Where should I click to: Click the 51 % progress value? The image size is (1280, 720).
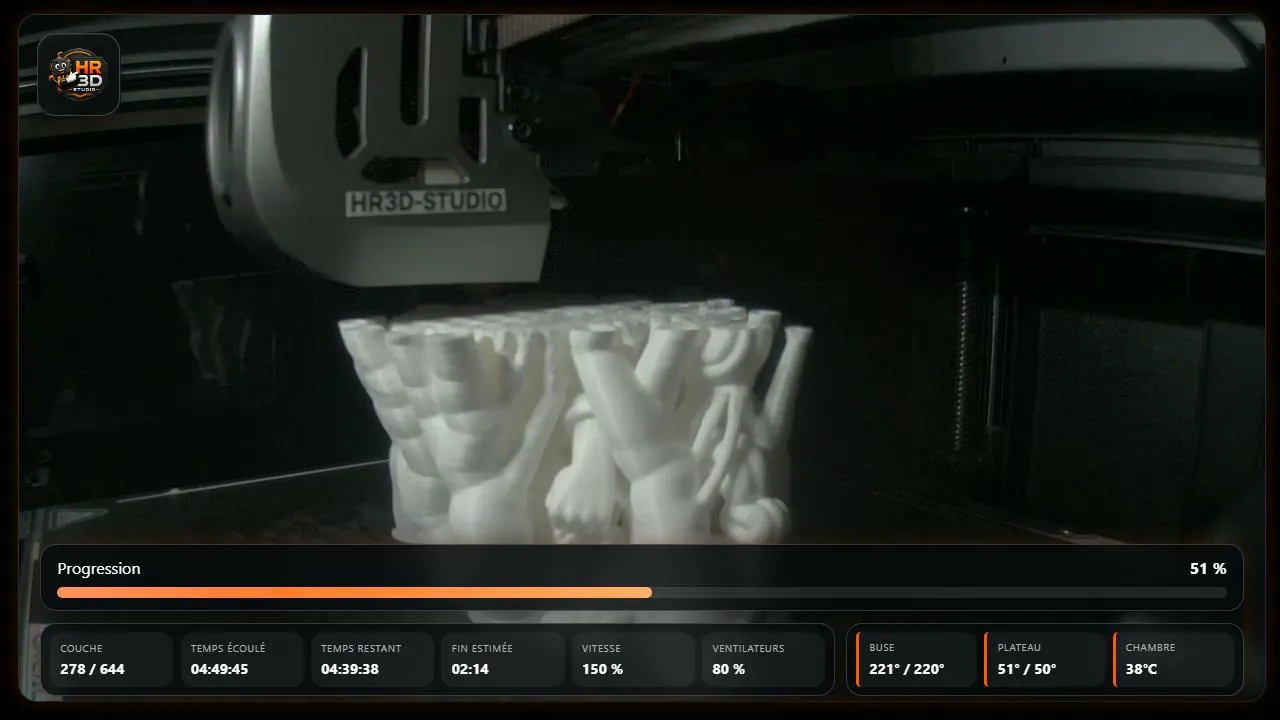coord(1207,569)
